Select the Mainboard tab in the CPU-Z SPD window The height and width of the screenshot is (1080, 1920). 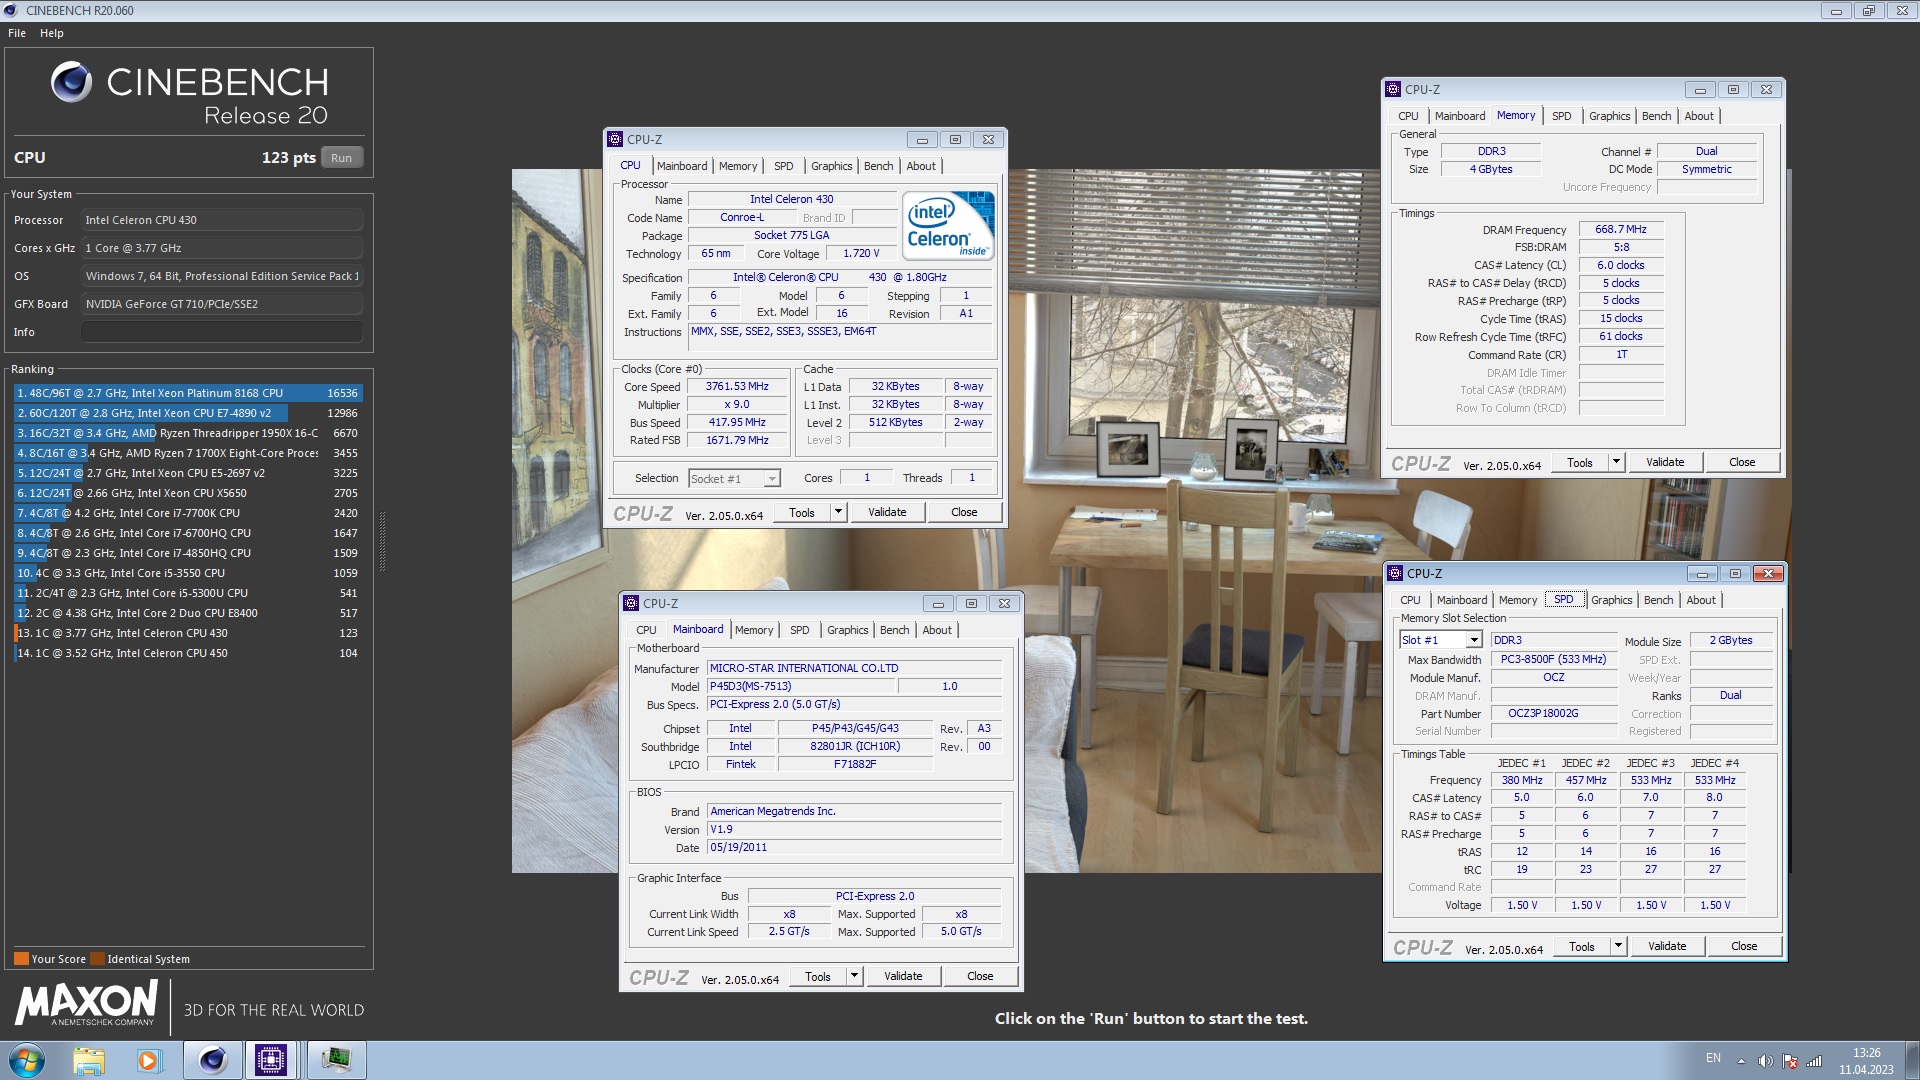click(1461, 600)
